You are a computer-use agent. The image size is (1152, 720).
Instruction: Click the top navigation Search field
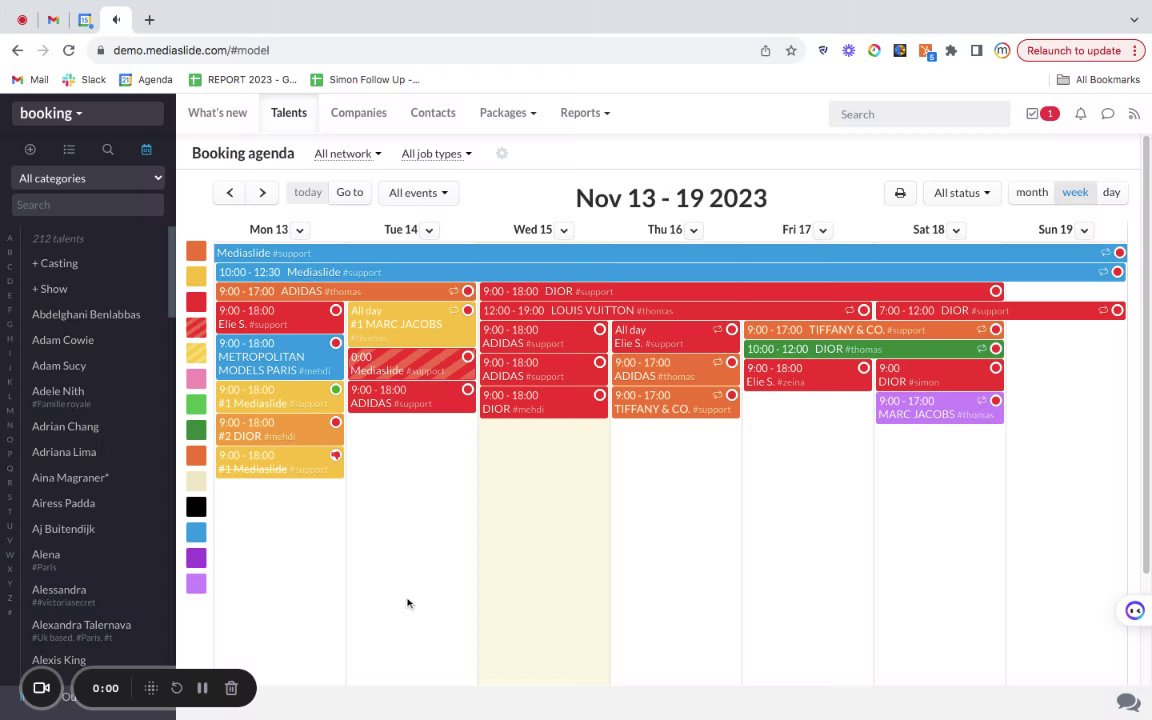click(919, 114)
